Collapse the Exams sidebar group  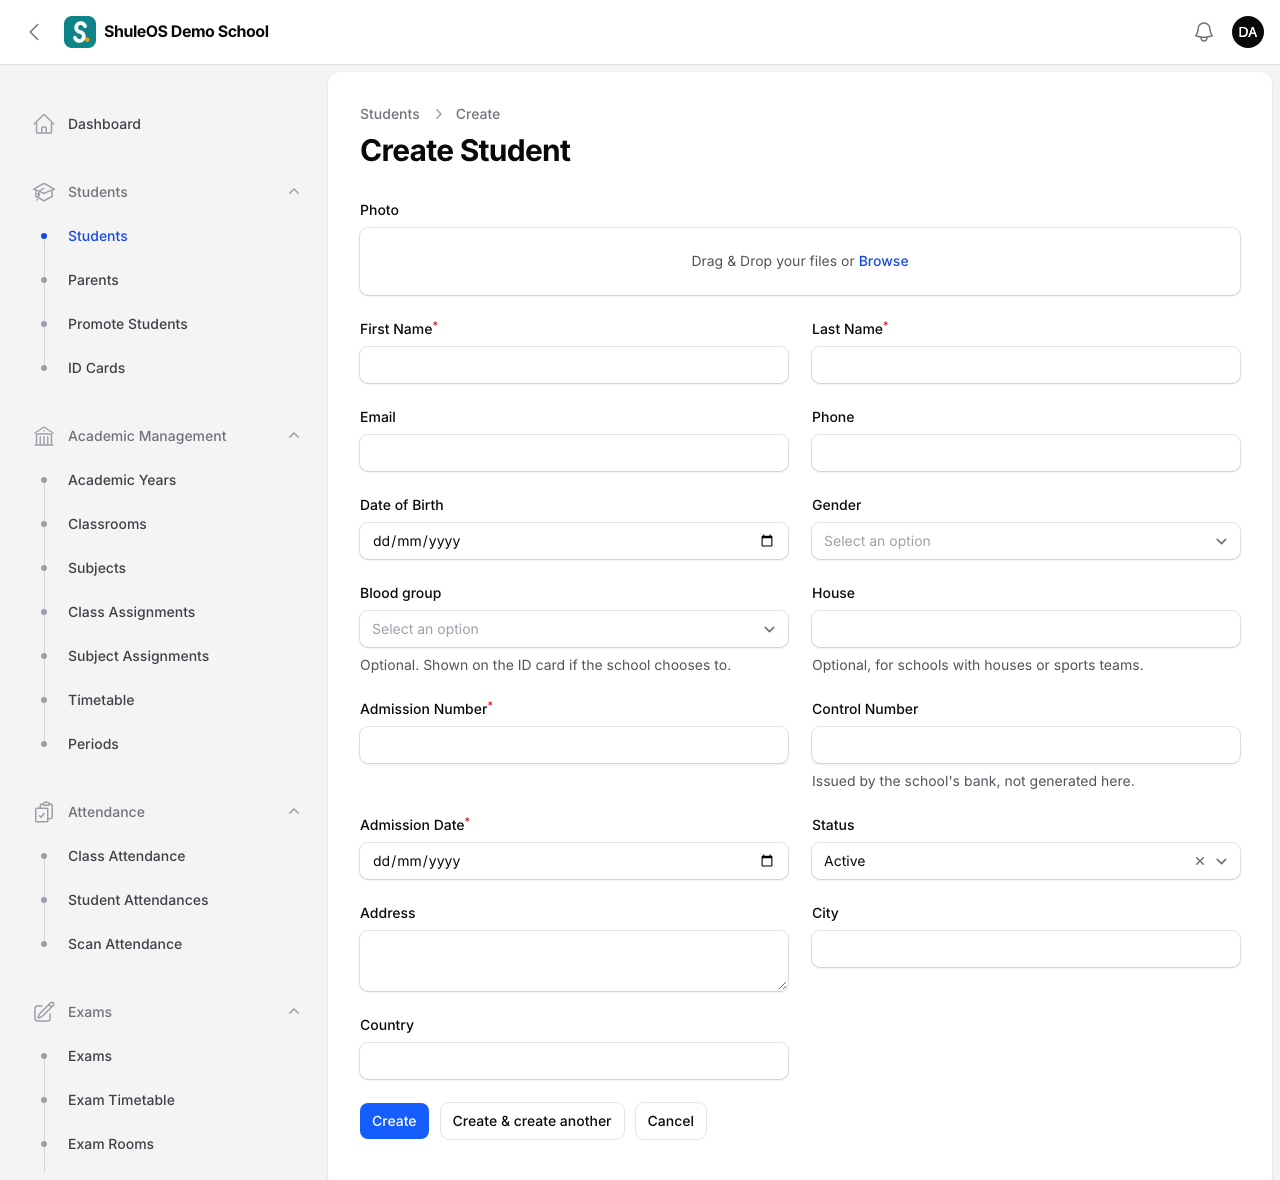pyautogui.click(x=294, y=1012)
